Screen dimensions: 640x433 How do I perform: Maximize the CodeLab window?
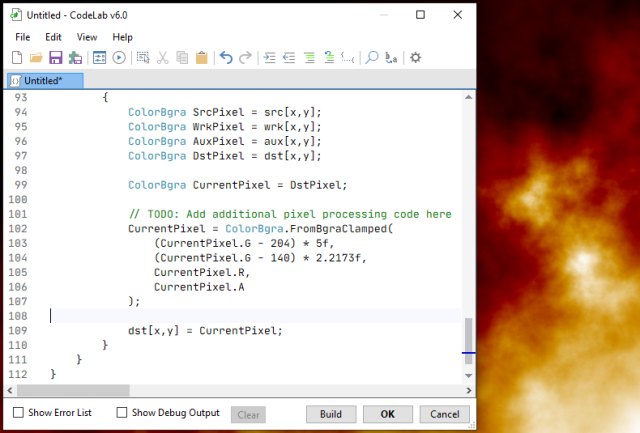420,15
